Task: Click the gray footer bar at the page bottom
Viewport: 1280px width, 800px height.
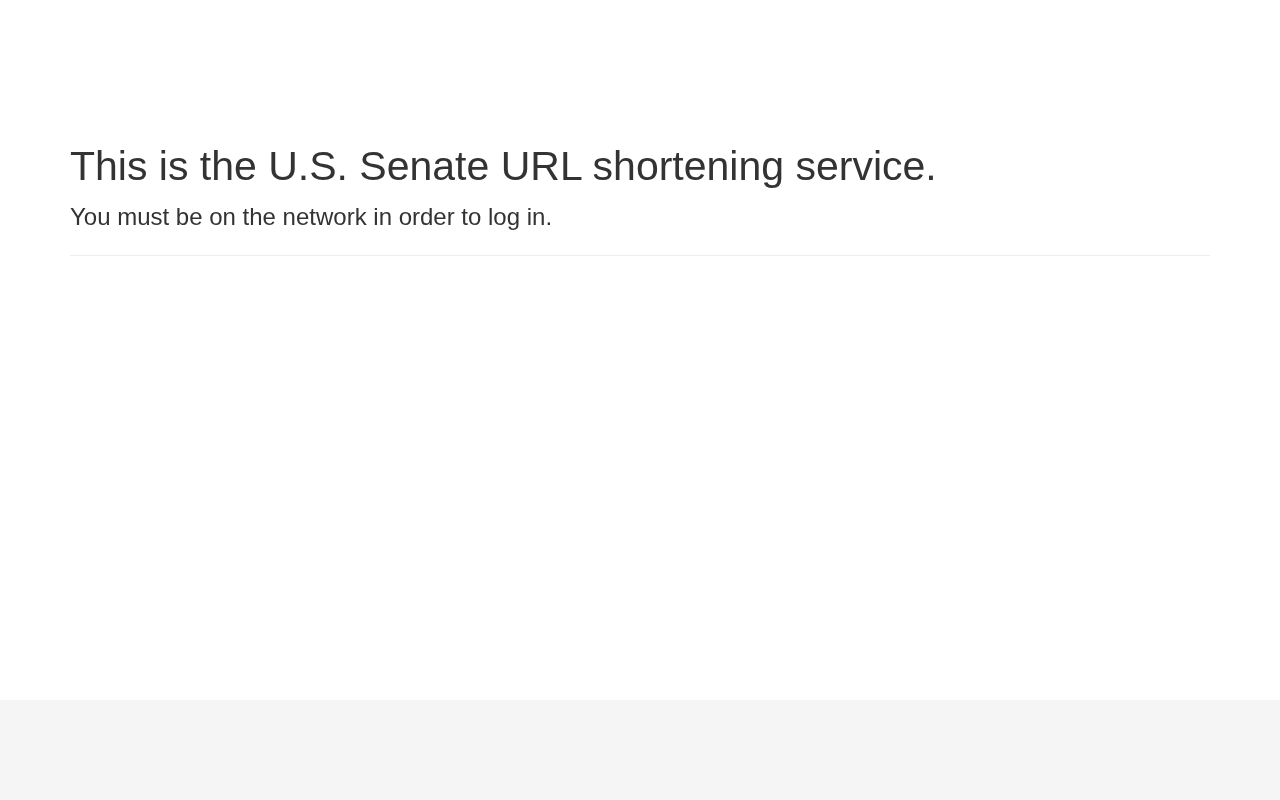Action: point(640,750)
